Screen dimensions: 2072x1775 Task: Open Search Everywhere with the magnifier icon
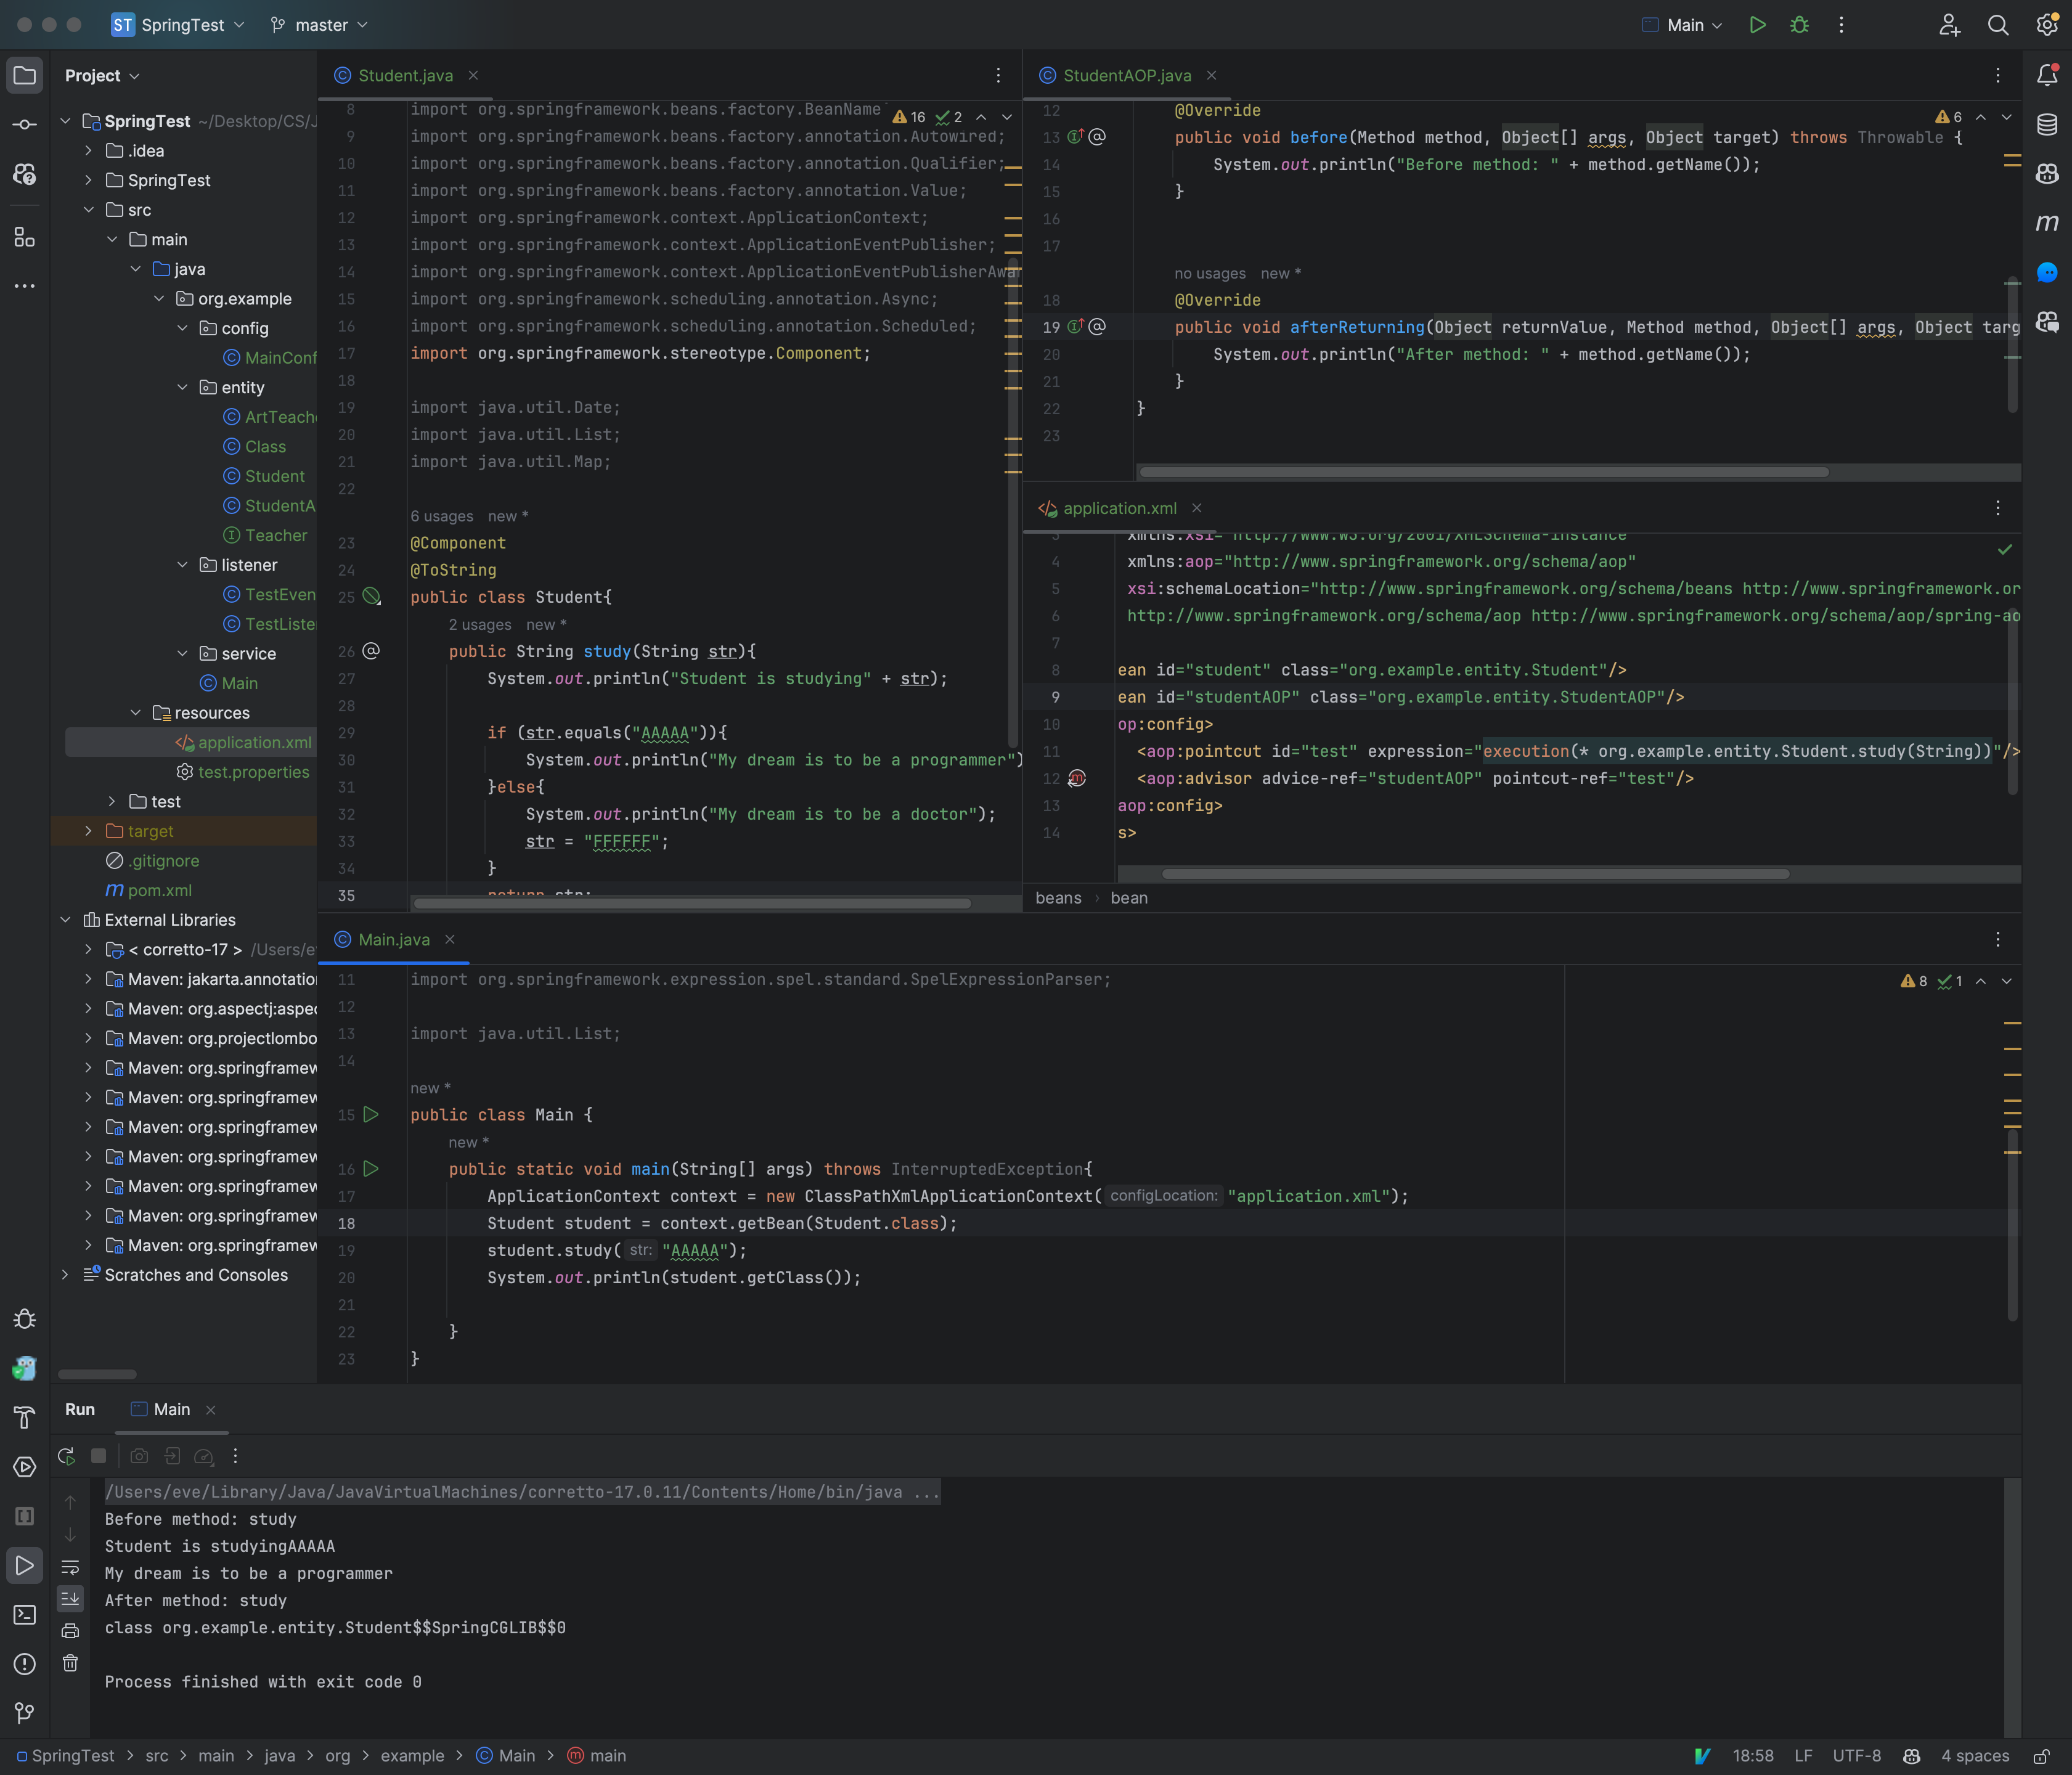(x=1998, y=25)
